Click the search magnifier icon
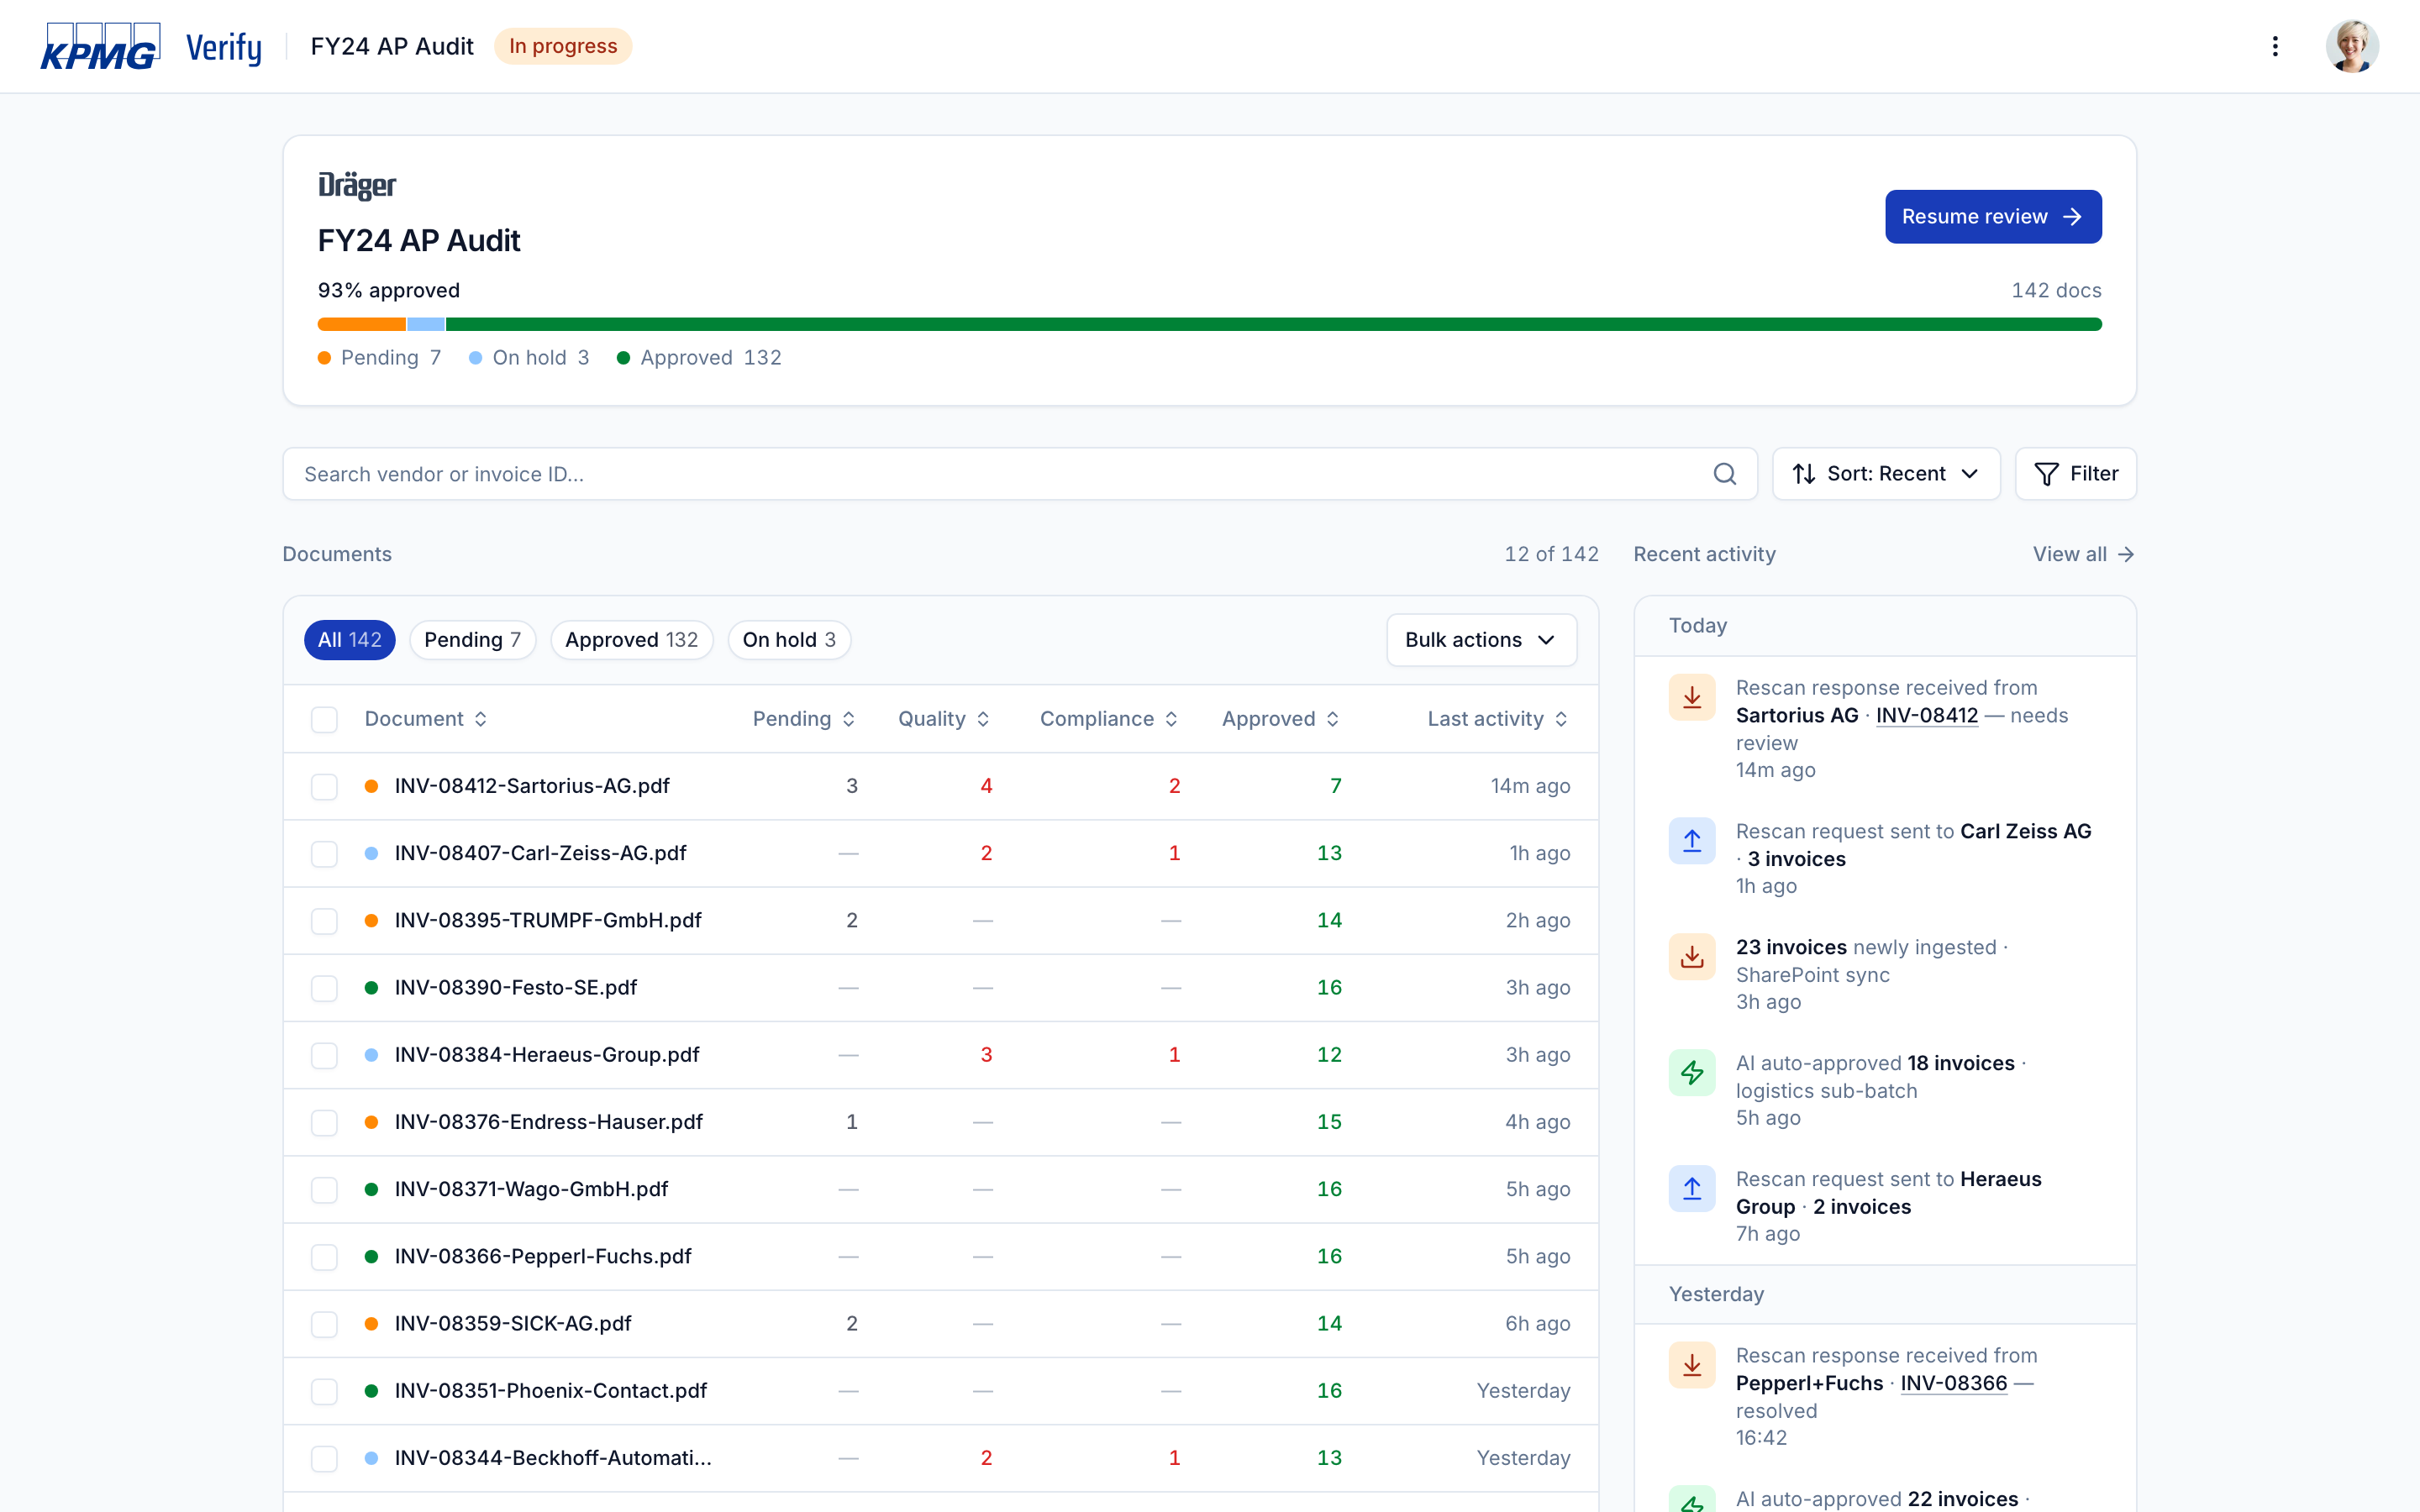 tap(1725, 474)
